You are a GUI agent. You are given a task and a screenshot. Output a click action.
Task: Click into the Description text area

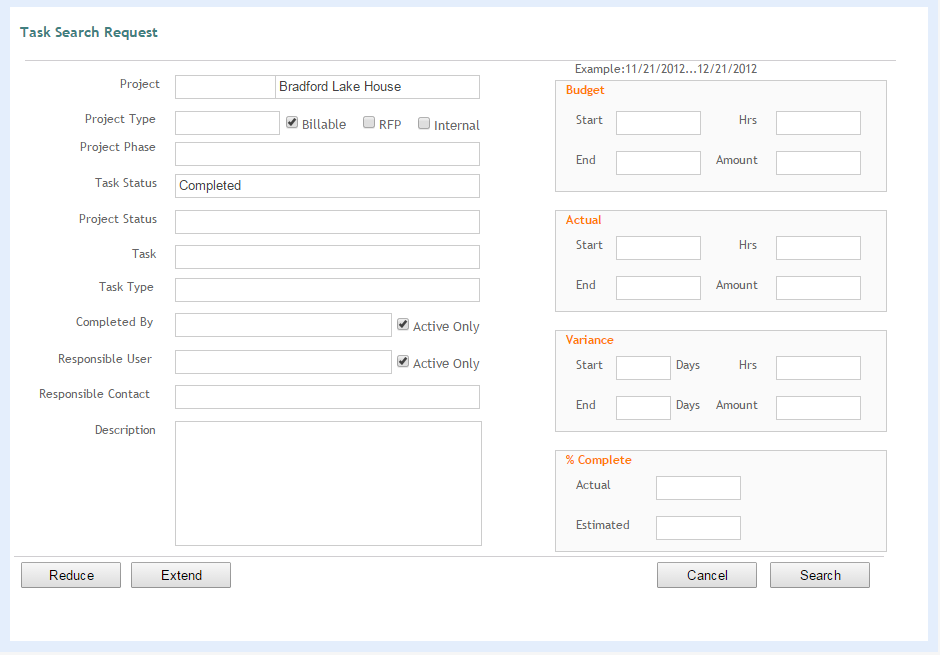(x=328, y=483)
